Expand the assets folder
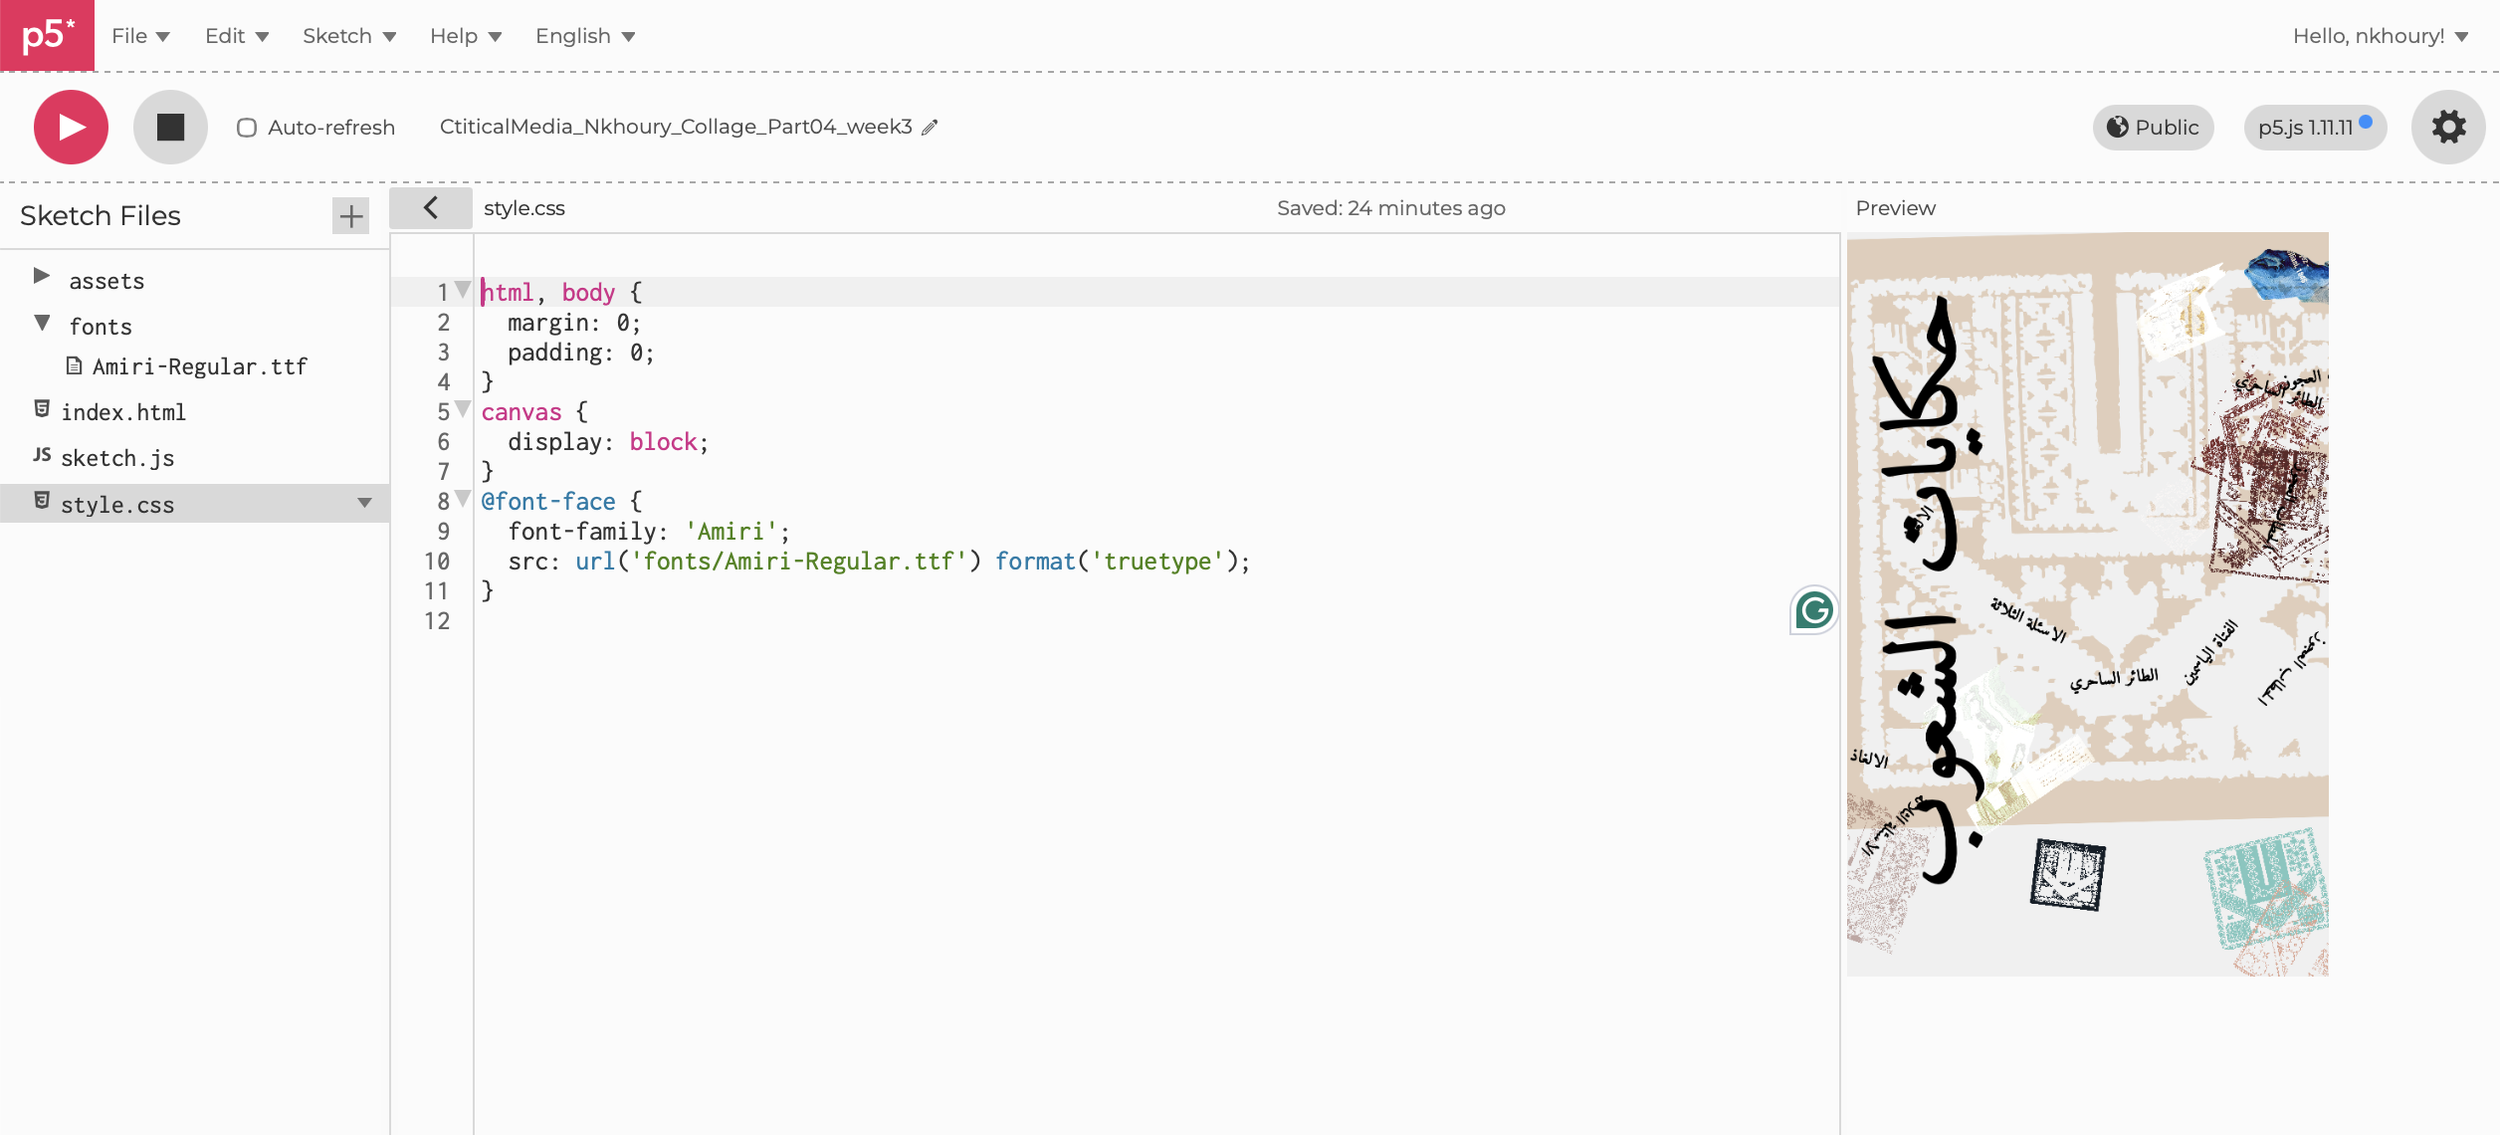 tap(41, 276)
